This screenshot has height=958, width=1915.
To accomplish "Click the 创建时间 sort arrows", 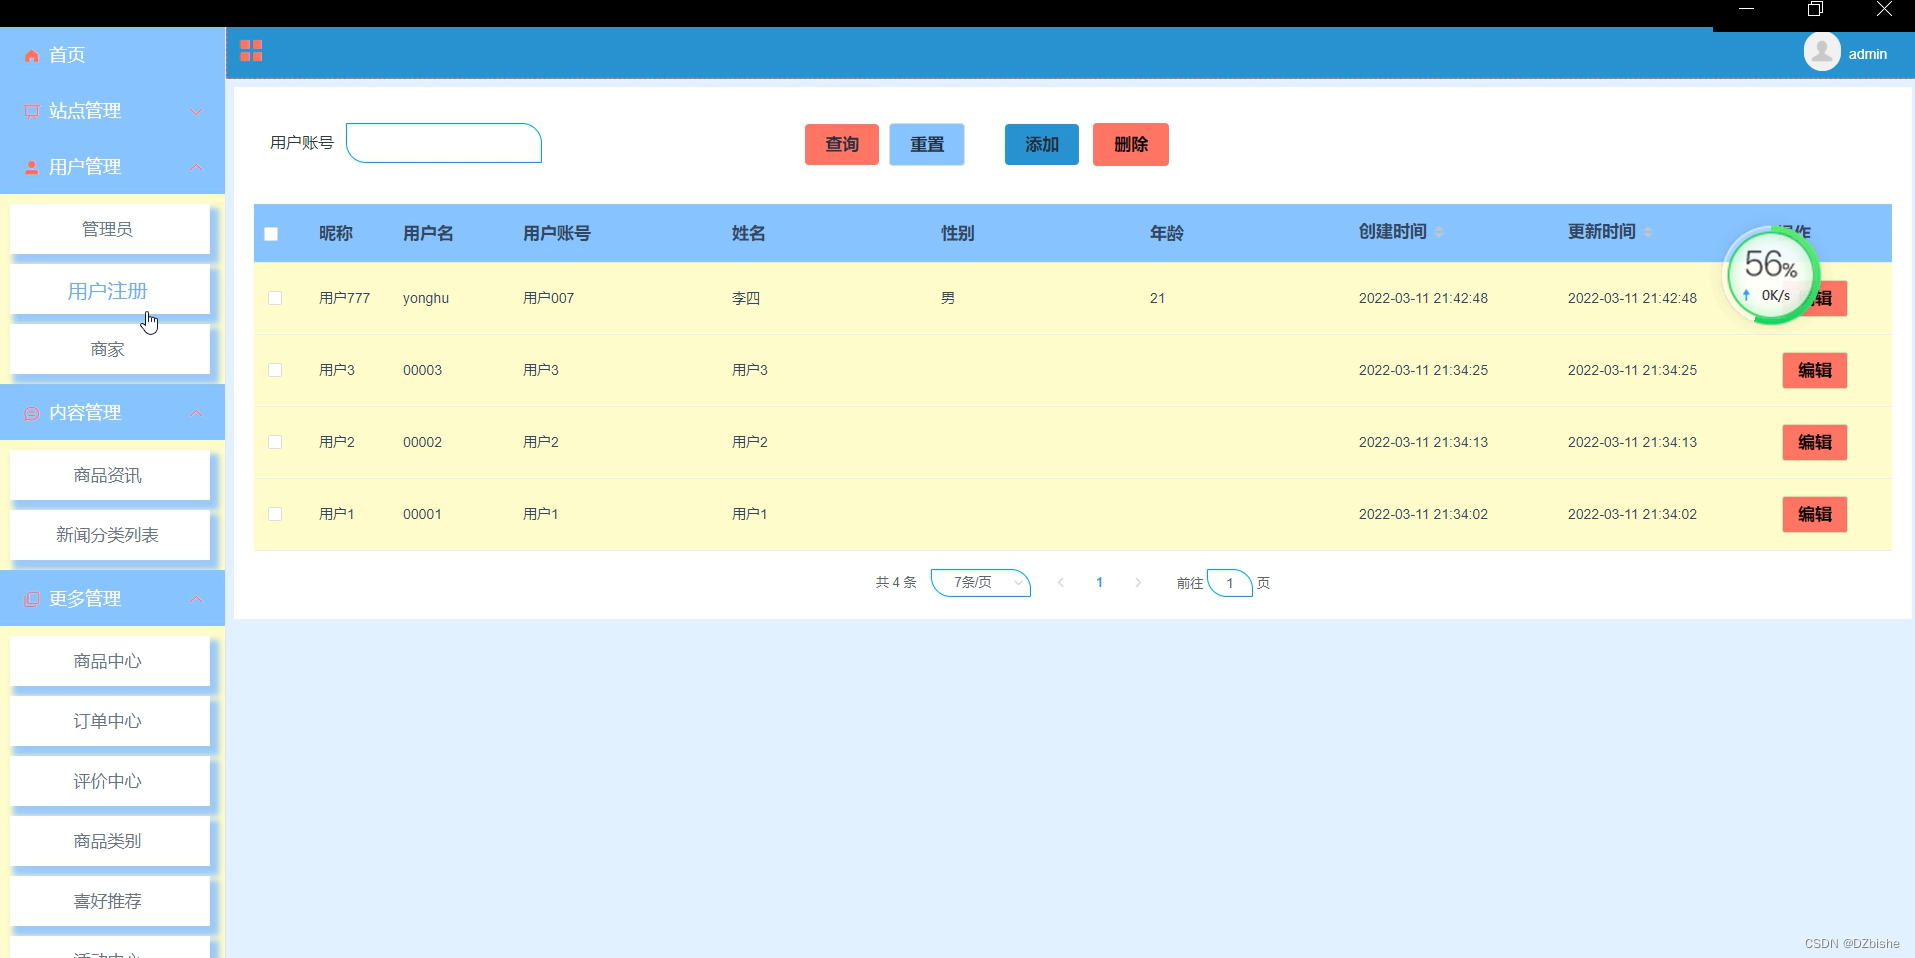I will point(1439,232).
